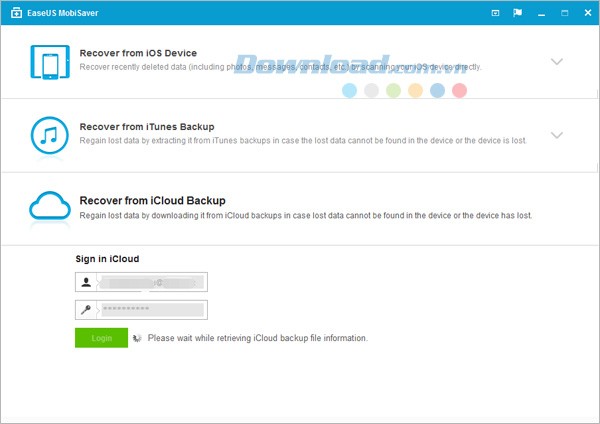Click the key icon beside the password field
Viewport: 600px width, 424px height.
(87, 310)
